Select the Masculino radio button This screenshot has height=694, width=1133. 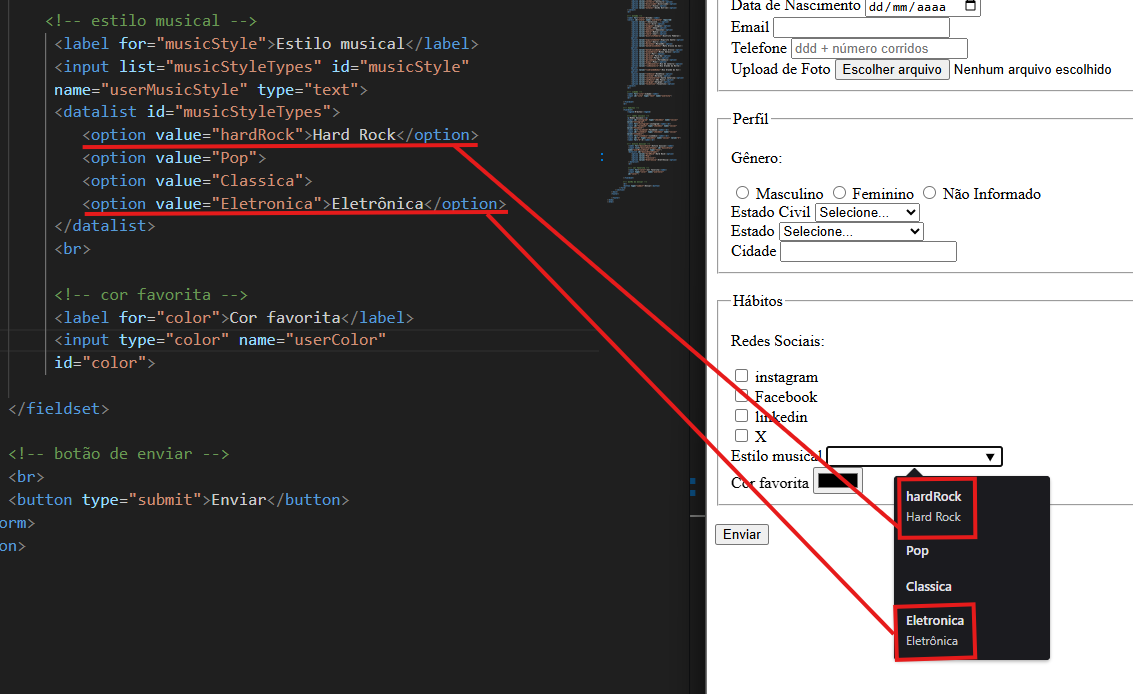(x=742, y=193)
